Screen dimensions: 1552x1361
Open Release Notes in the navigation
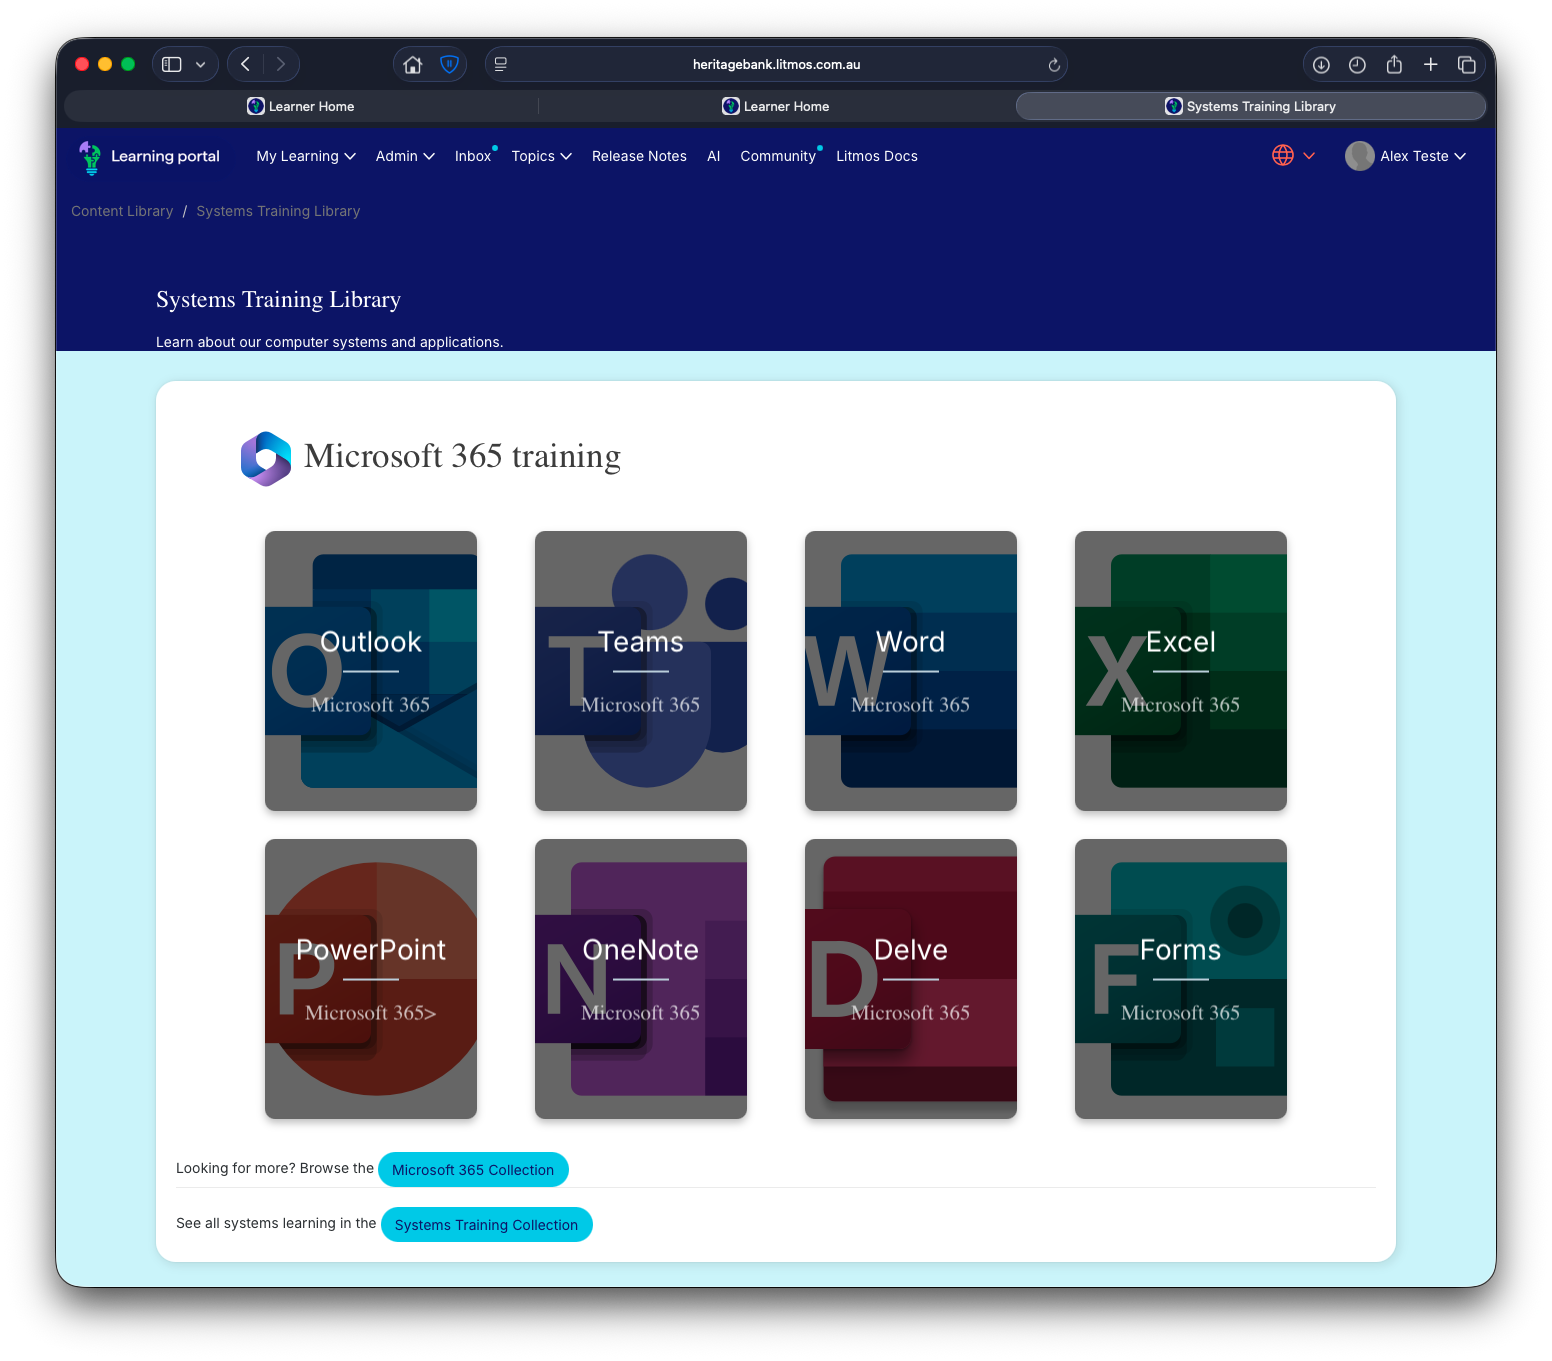coord(639,156)
